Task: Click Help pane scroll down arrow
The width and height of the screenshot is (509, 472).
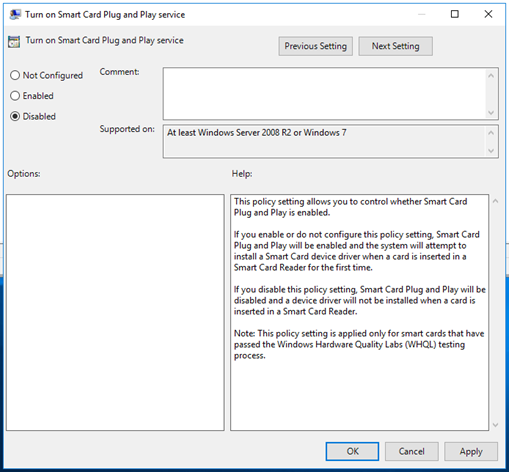Action: pos(496,425)
